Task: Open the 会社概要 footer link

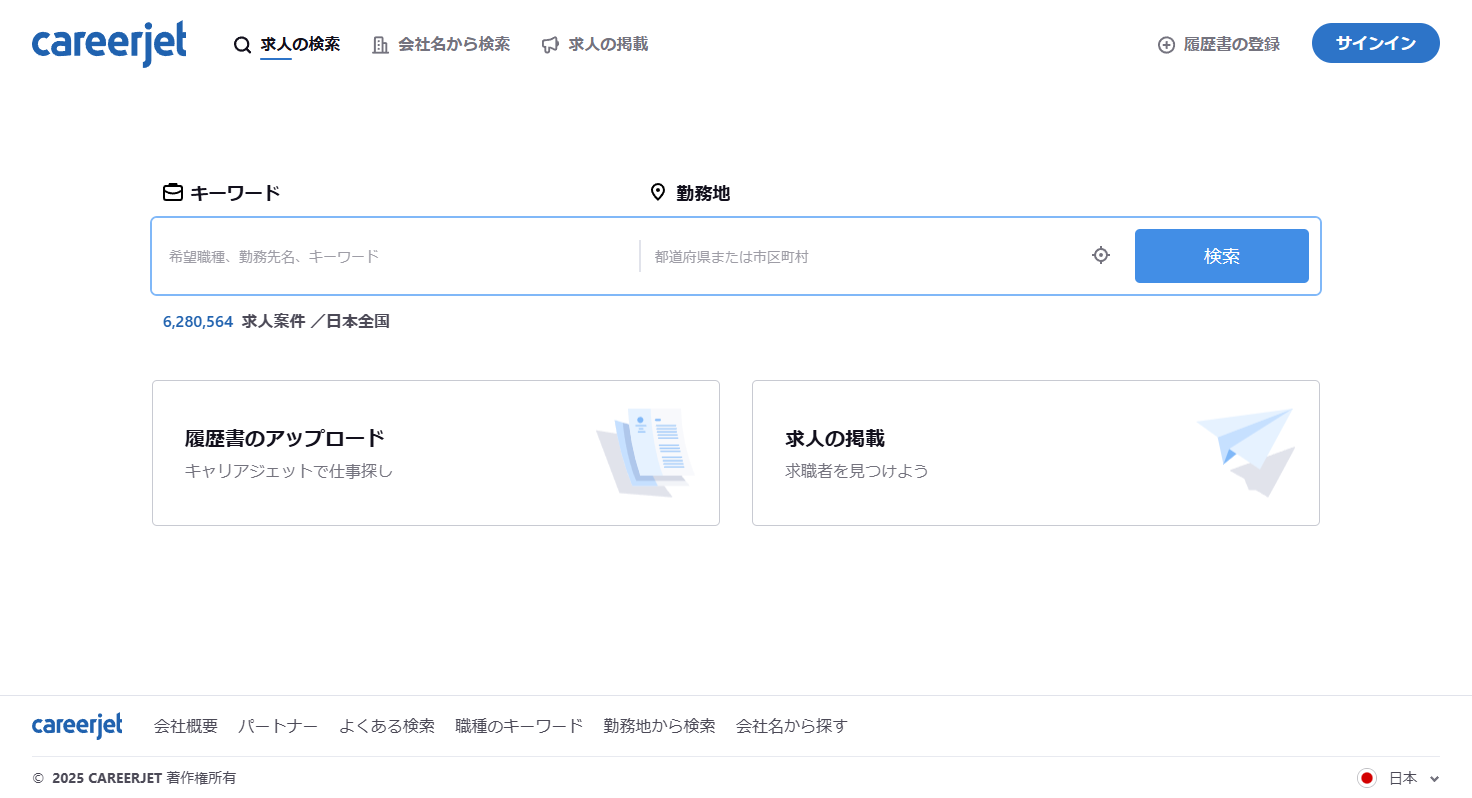Action: click(186, 726)
